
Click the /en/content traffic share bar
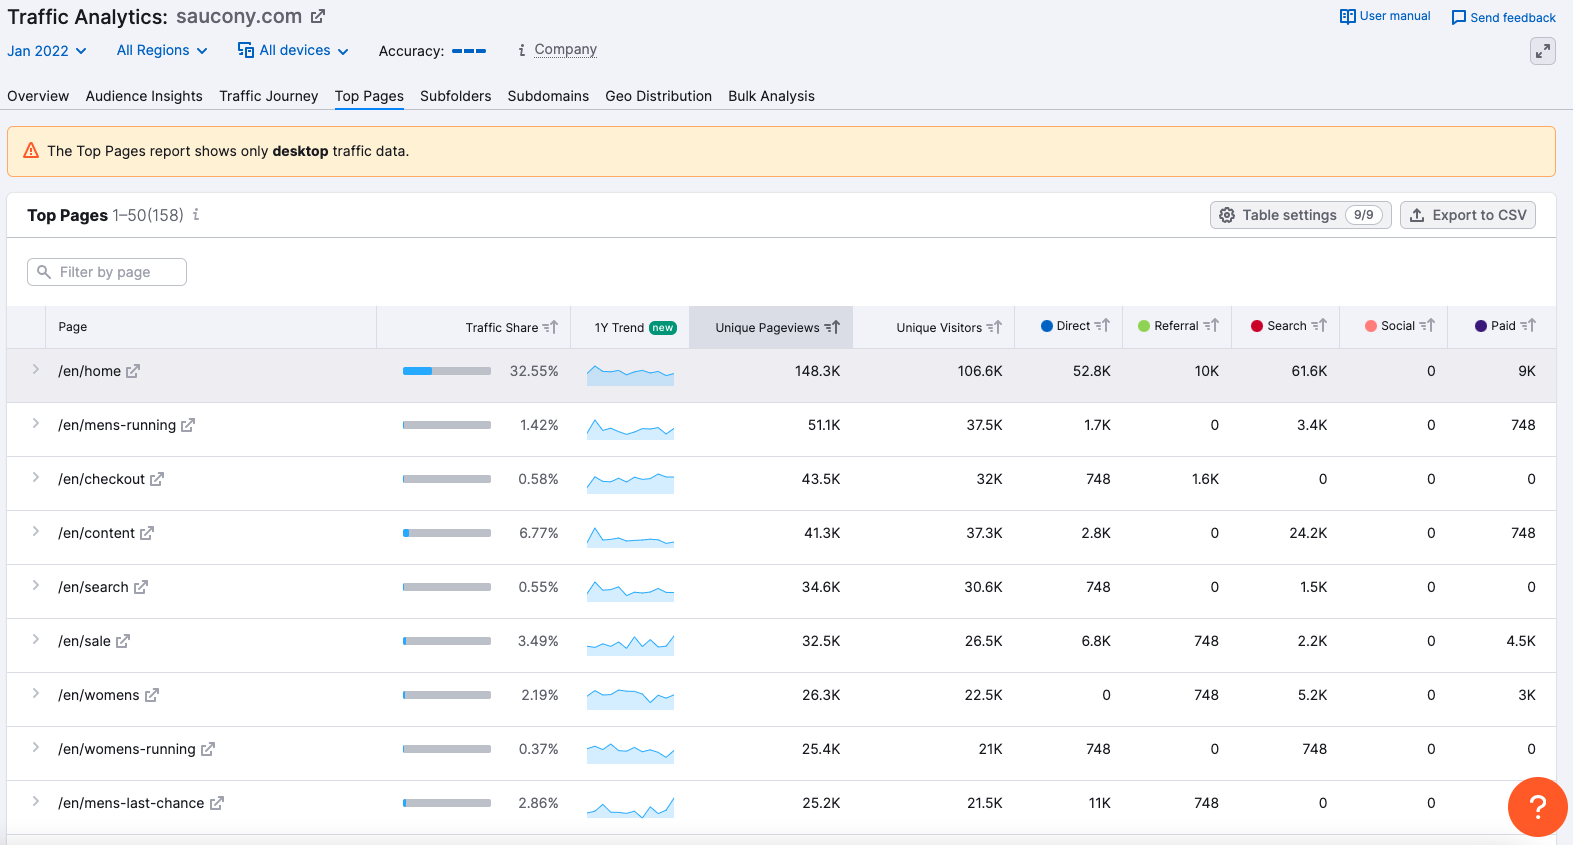[x=447, y=533]
